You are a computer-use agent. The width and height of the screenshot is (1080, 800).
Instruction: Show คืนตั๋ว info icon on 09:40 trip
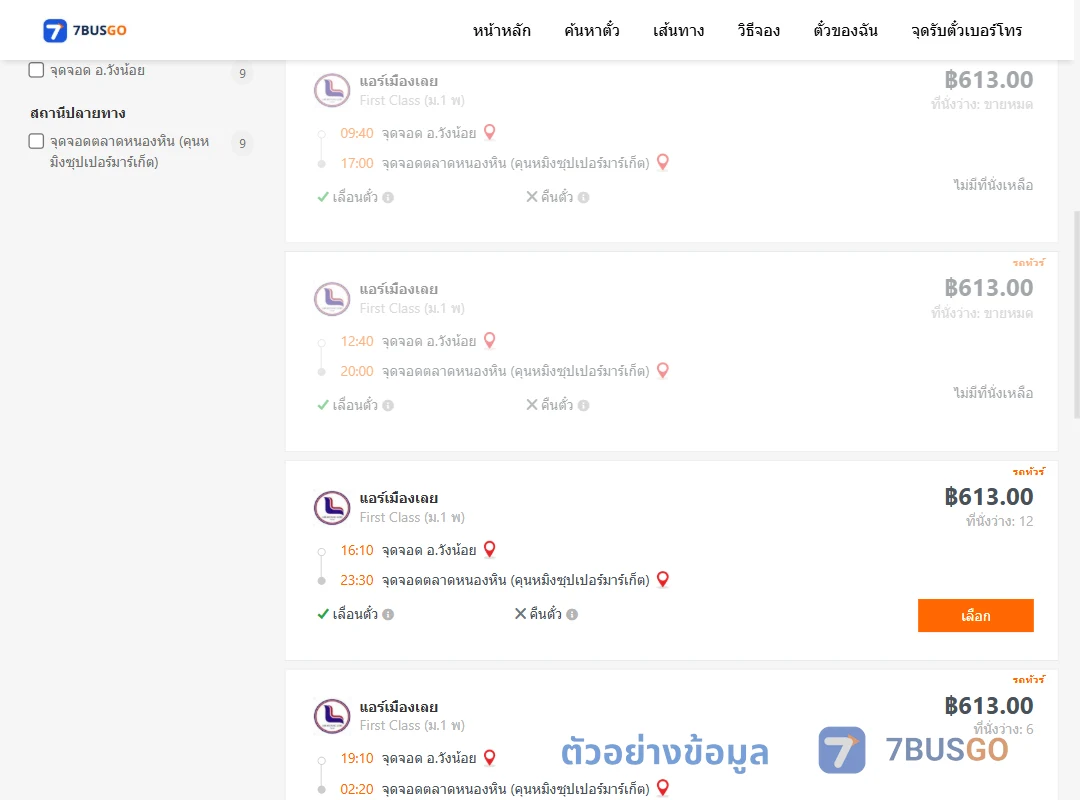[x=583, y=198]
